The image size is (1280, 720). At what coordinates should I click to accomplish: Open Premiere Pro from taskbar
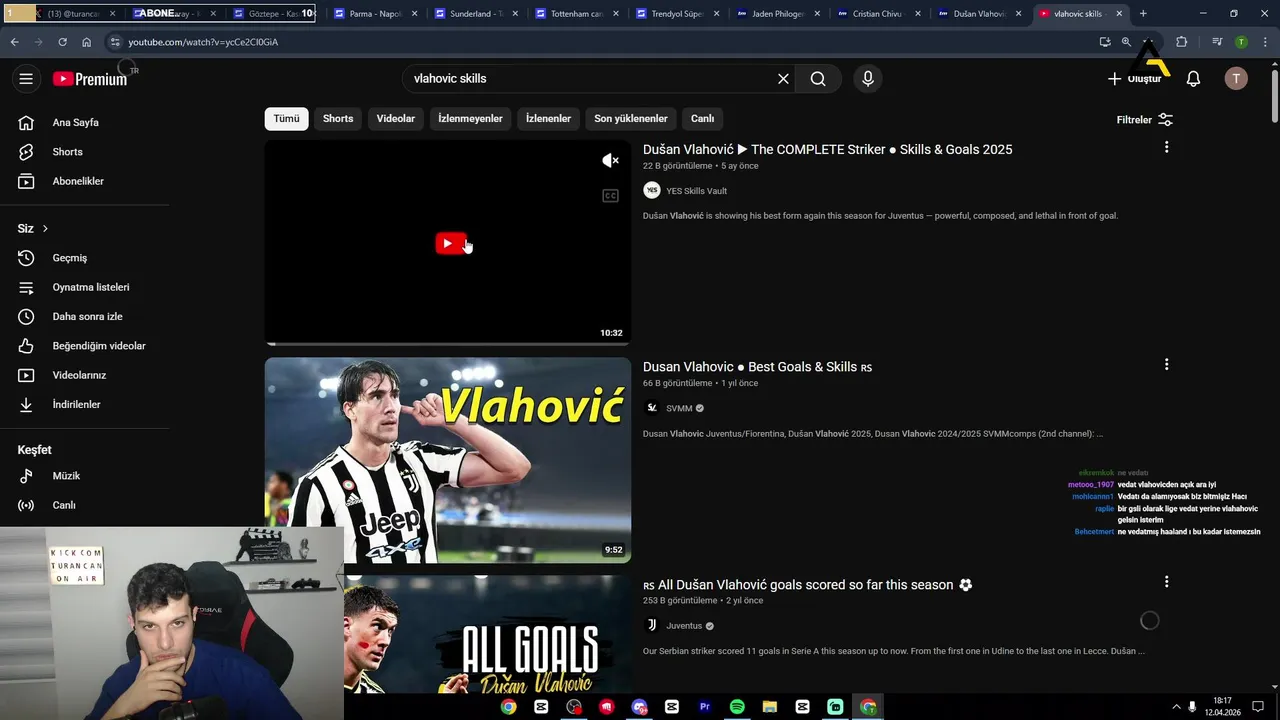coord(704,706)
